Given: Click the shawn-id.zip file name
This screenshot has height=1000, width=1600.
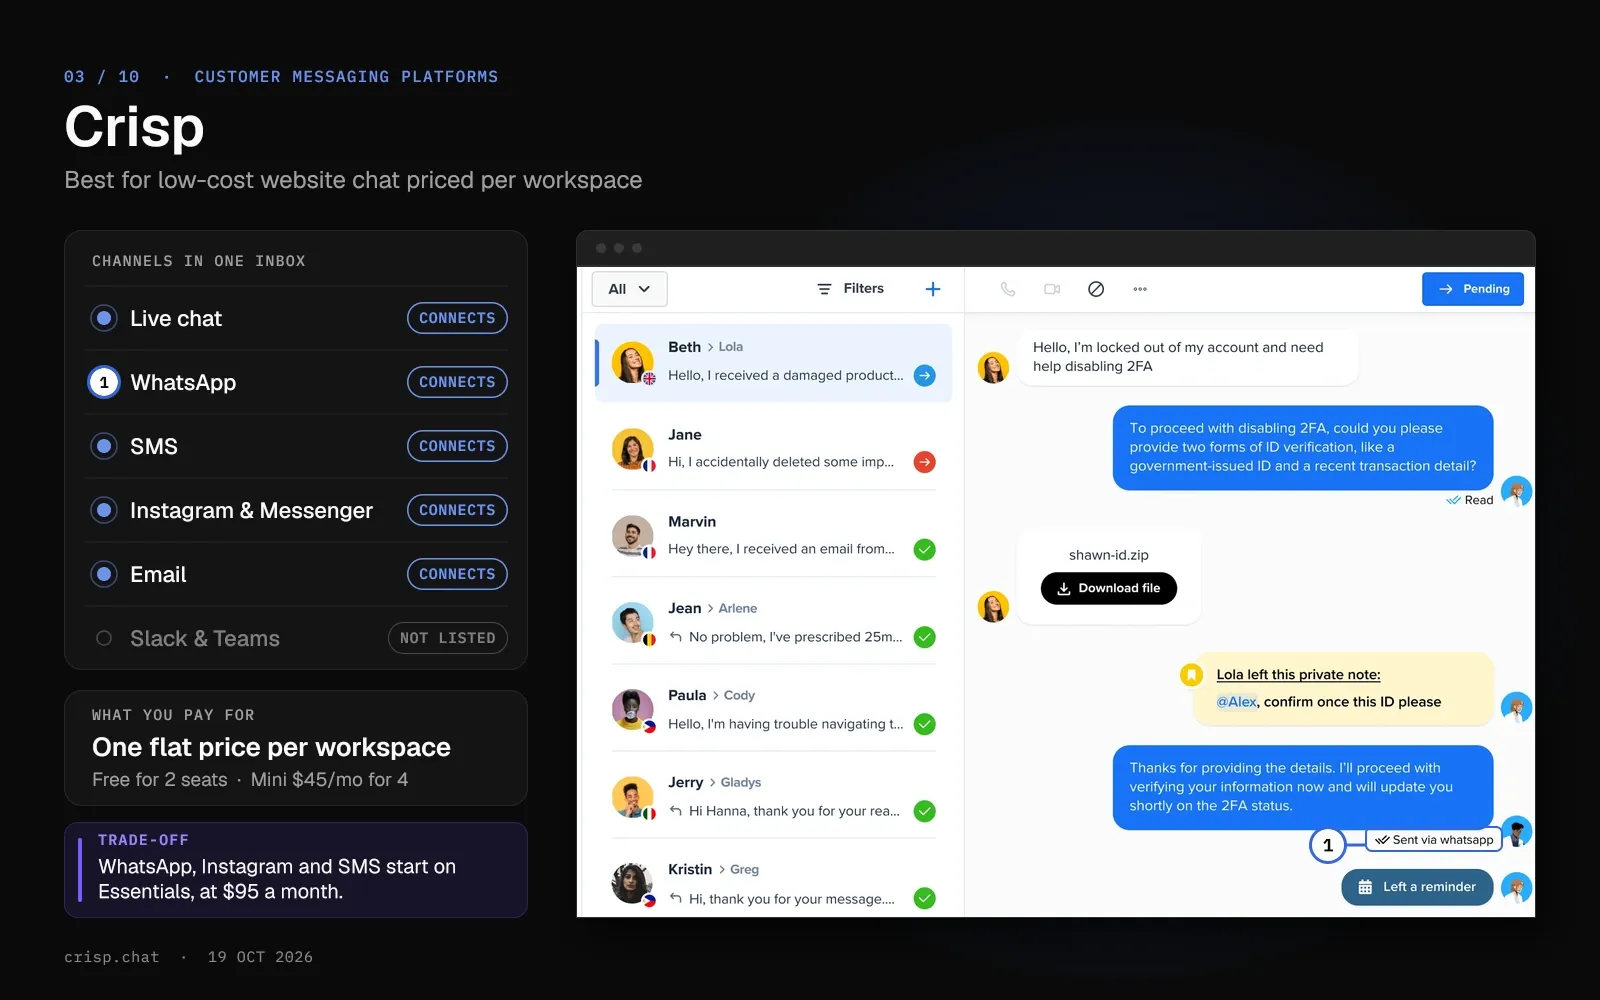Looking at the screenshot, I should point(1109,555).
